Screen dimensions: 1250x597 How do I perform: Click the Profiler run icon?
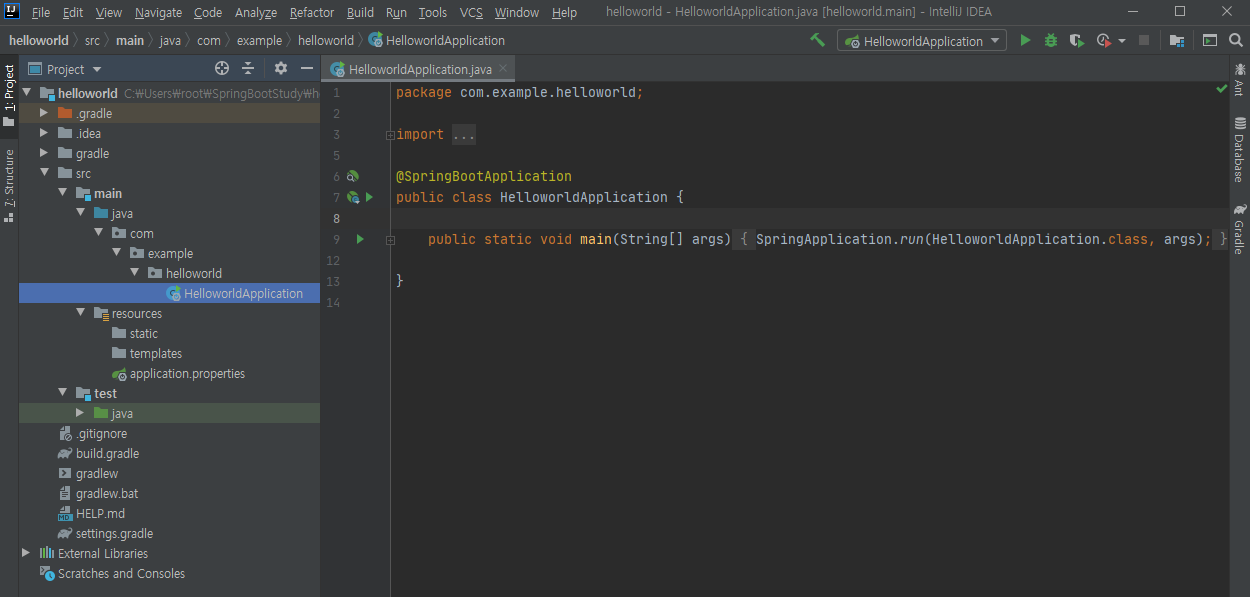pos(1103,40)
